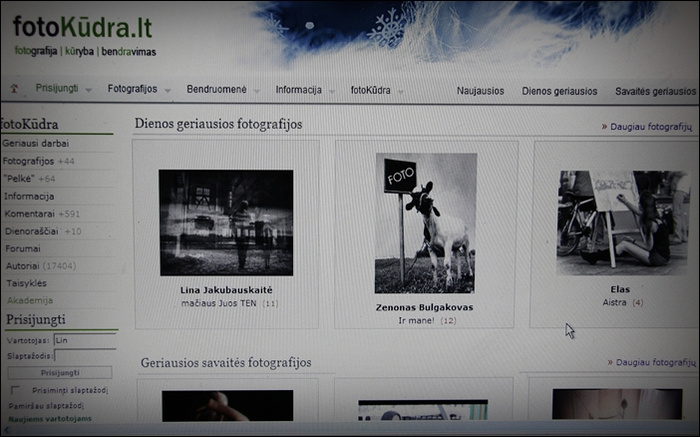Open the Fotografijos dropdown in navigation bar
Image resolution: width=700 pixels, height=437 pixels.
click(x=137, y=89)
